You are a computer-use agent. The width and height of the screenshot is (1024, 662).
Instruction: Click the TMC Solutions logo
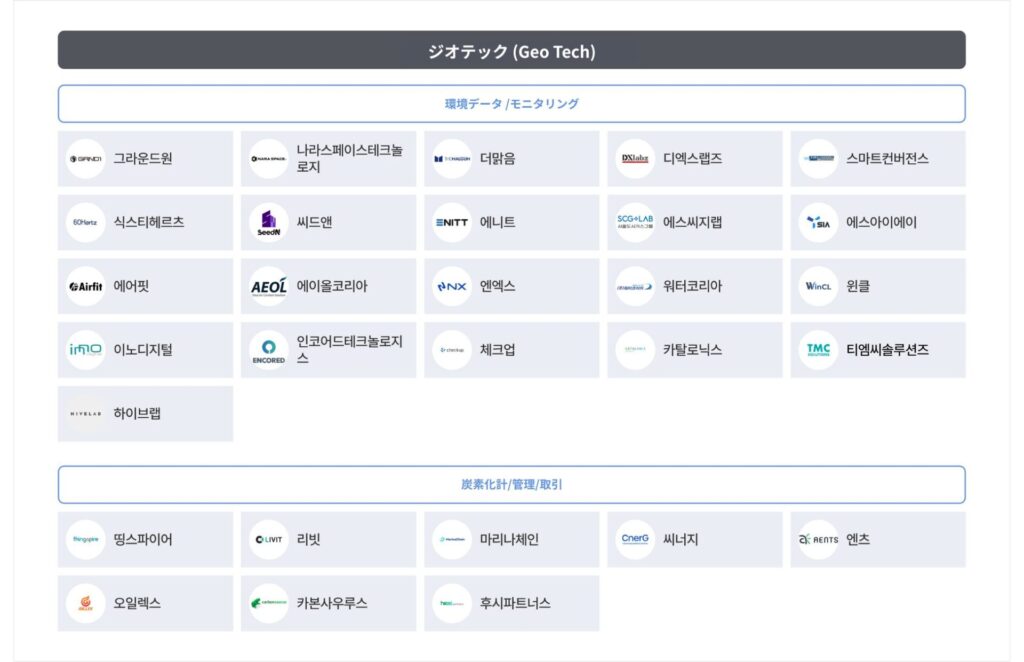tap(818, 349)
